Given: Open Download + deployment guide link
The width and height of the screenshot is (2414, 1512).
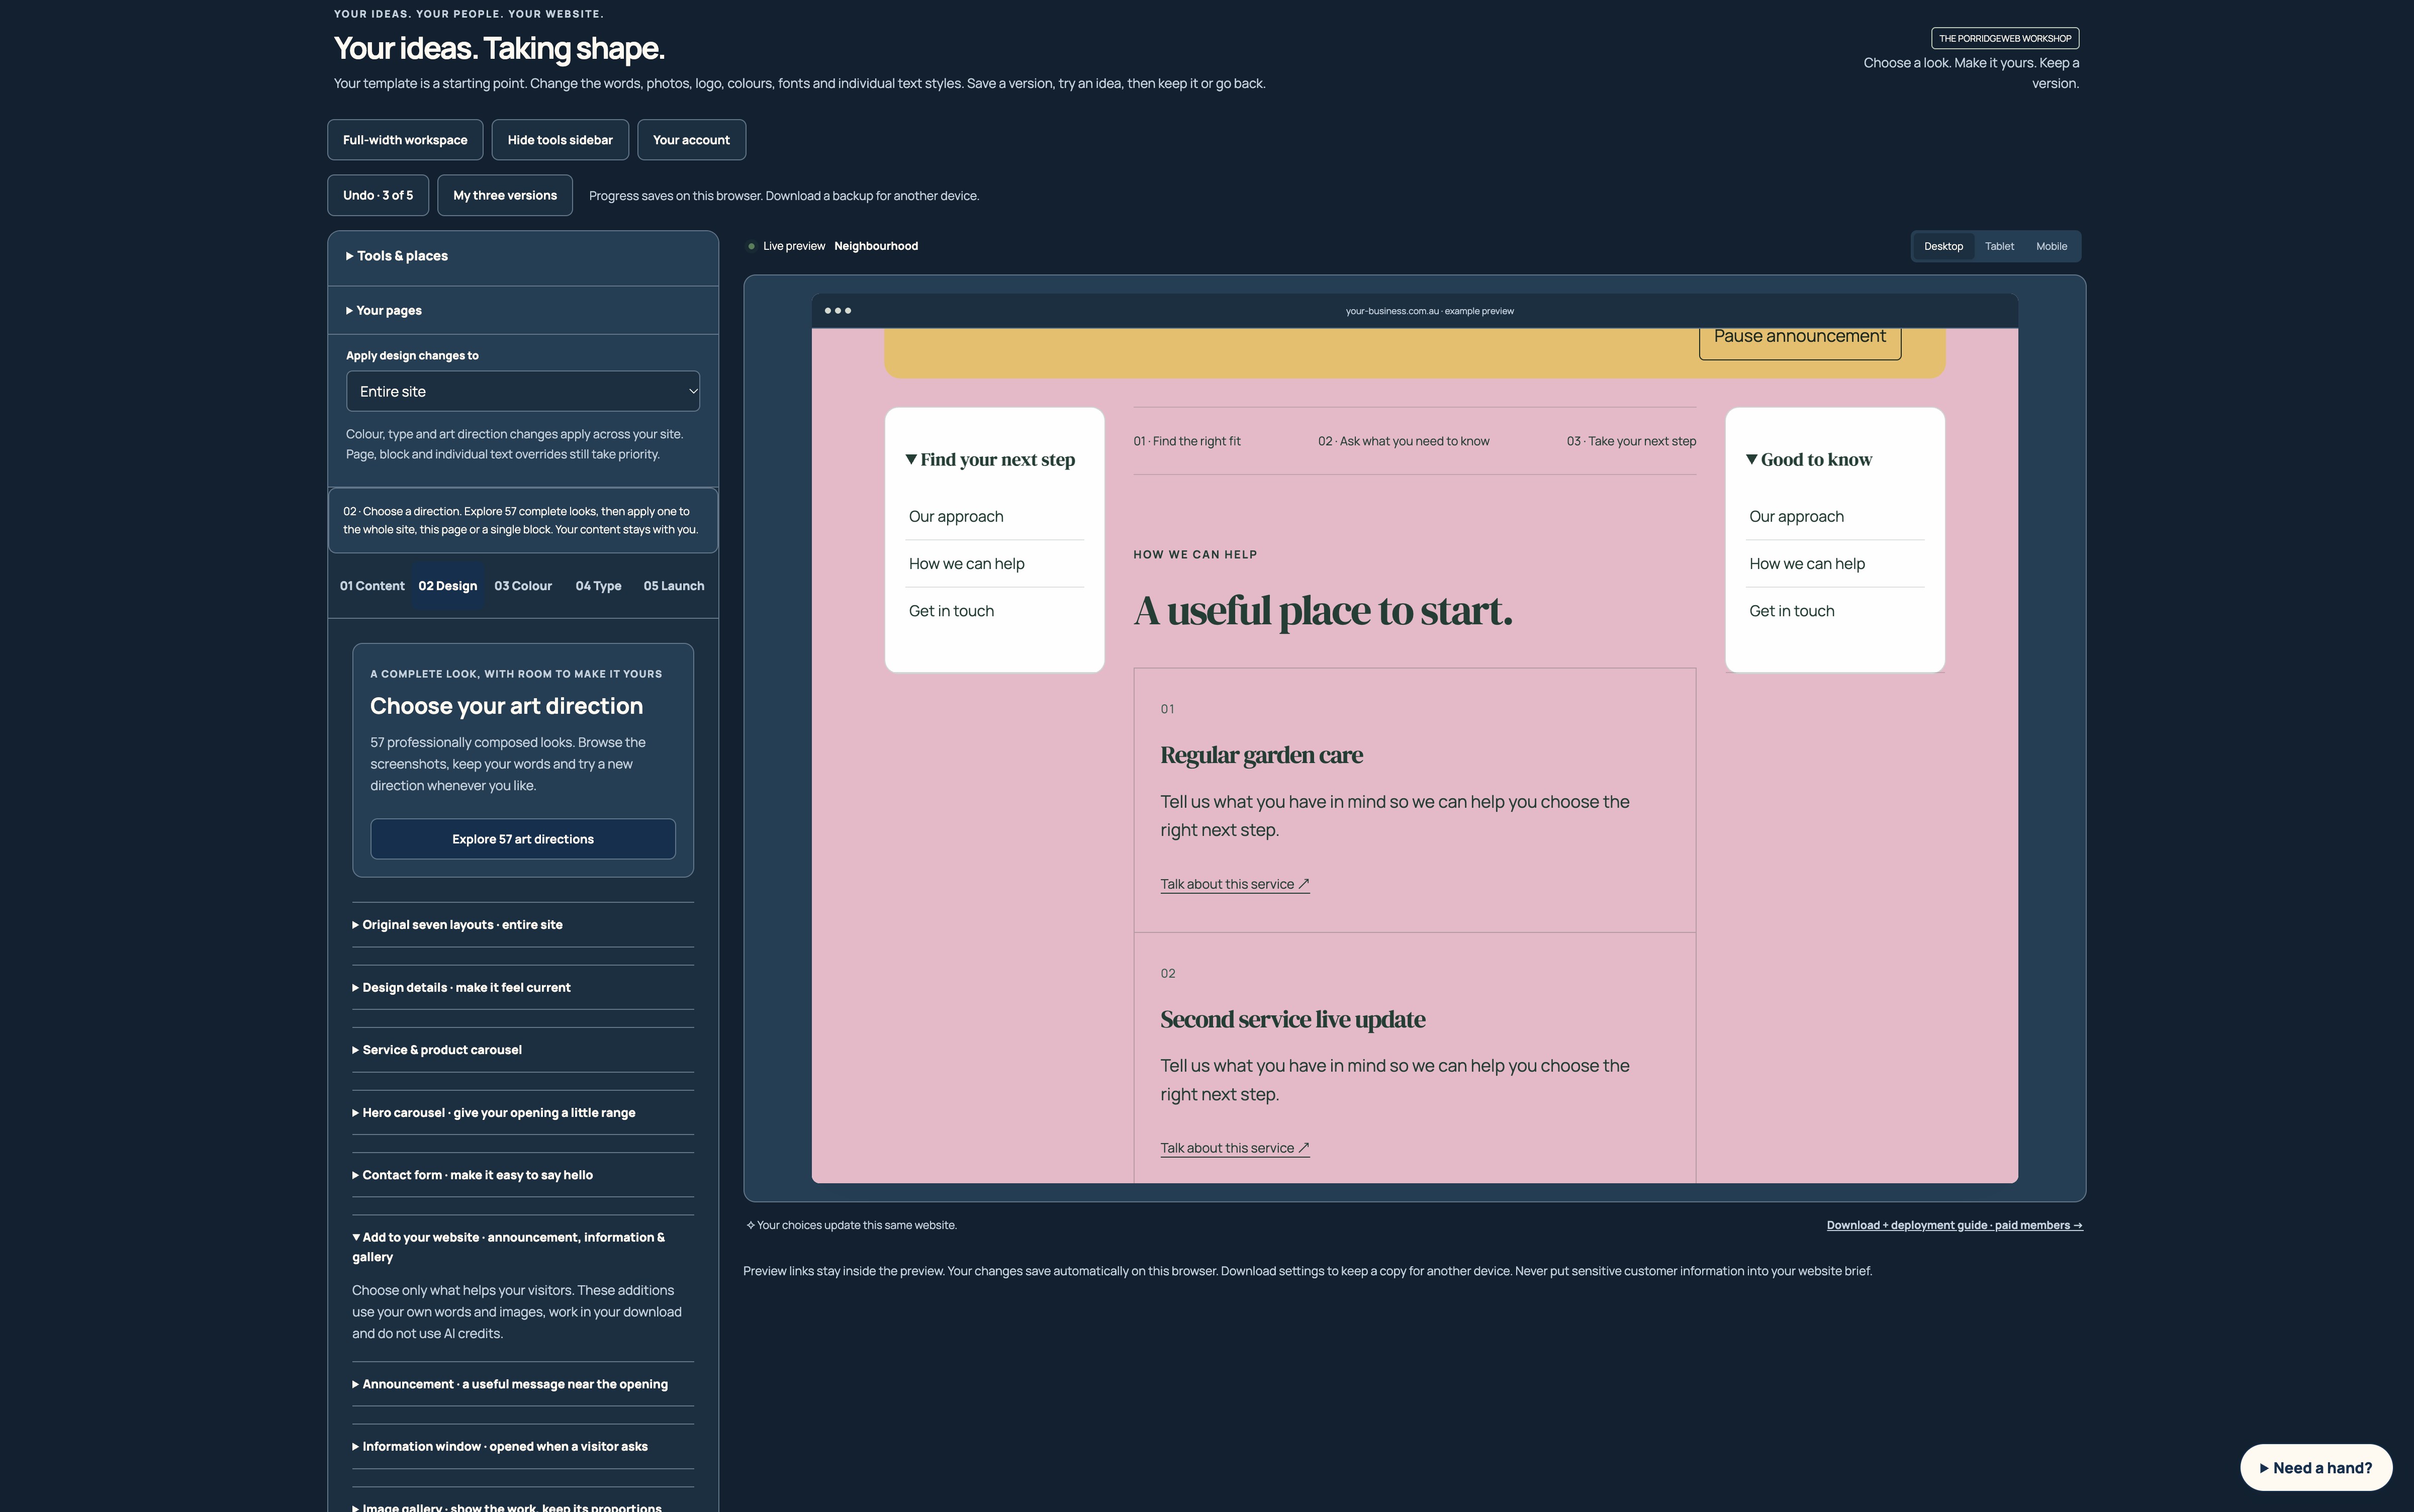Looking at the screenshot, I should (1955, 1225).
